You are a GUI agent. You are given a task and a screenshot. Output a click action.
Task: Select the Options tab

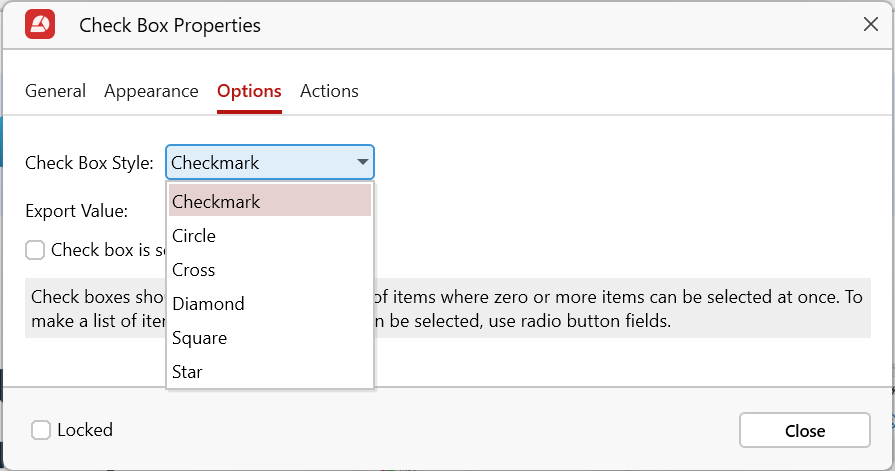point(249,91)
